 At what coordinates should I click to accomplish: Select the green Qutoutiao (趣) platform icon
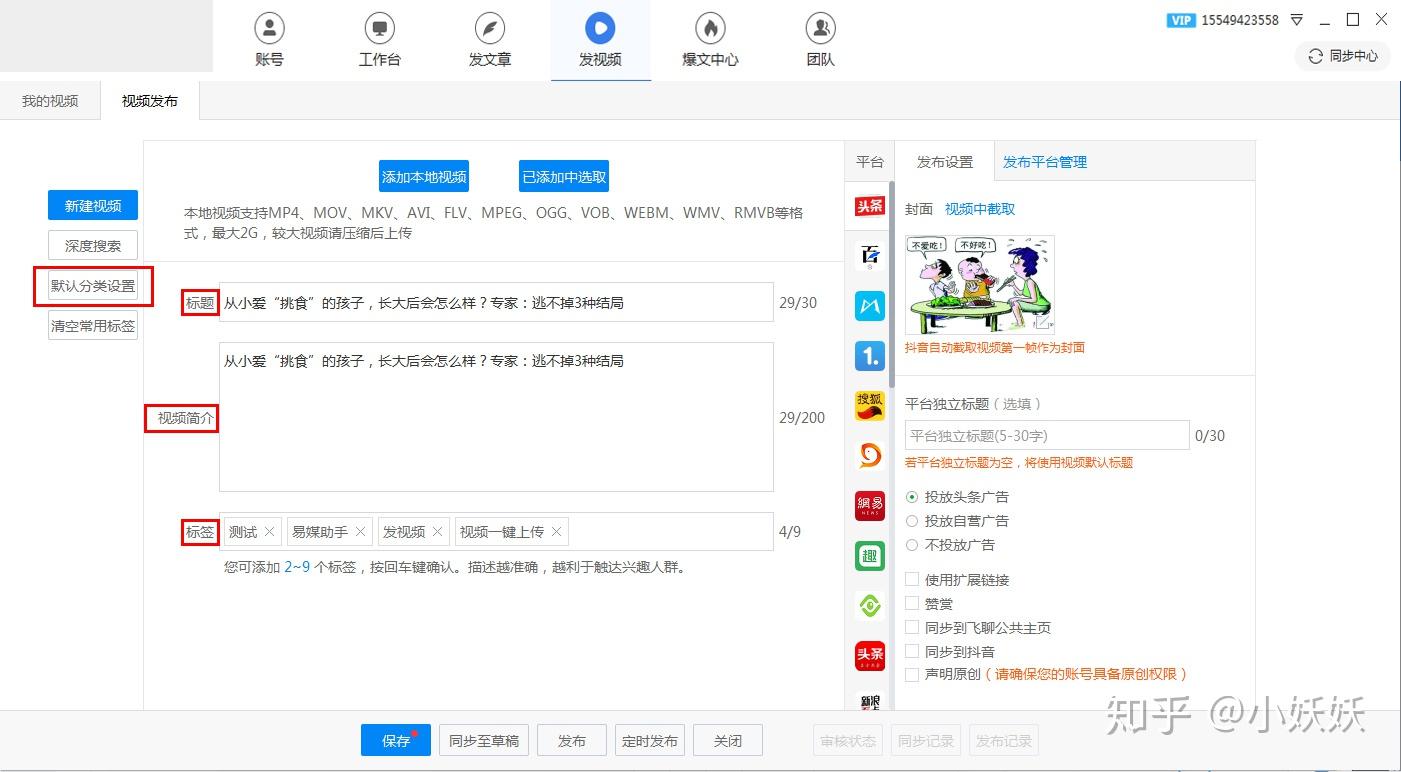coord(870,556)
